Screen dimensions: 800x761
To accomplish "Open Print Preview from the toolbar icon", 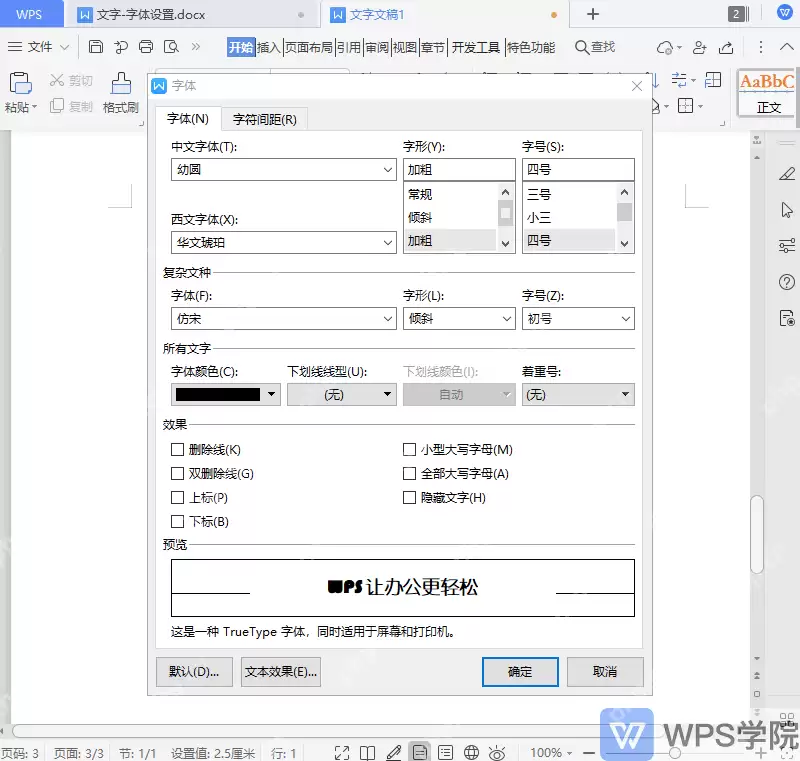I will (171, 47).
